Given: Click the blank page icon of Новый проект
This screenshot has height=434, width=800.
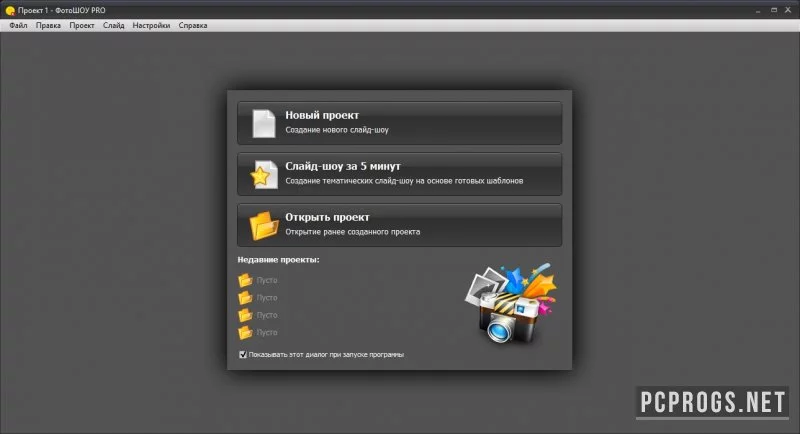Looking at the screenshot, I should point(264,123).
